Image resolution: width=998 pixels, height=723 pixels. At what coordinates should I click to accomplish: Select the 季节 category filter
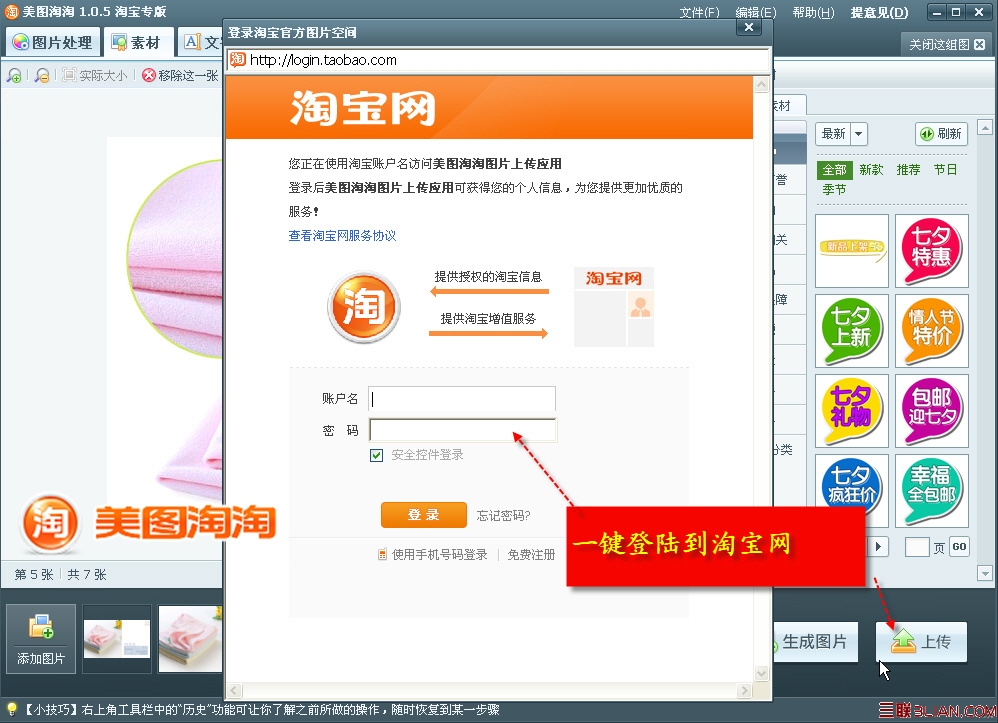click(834, 190)
